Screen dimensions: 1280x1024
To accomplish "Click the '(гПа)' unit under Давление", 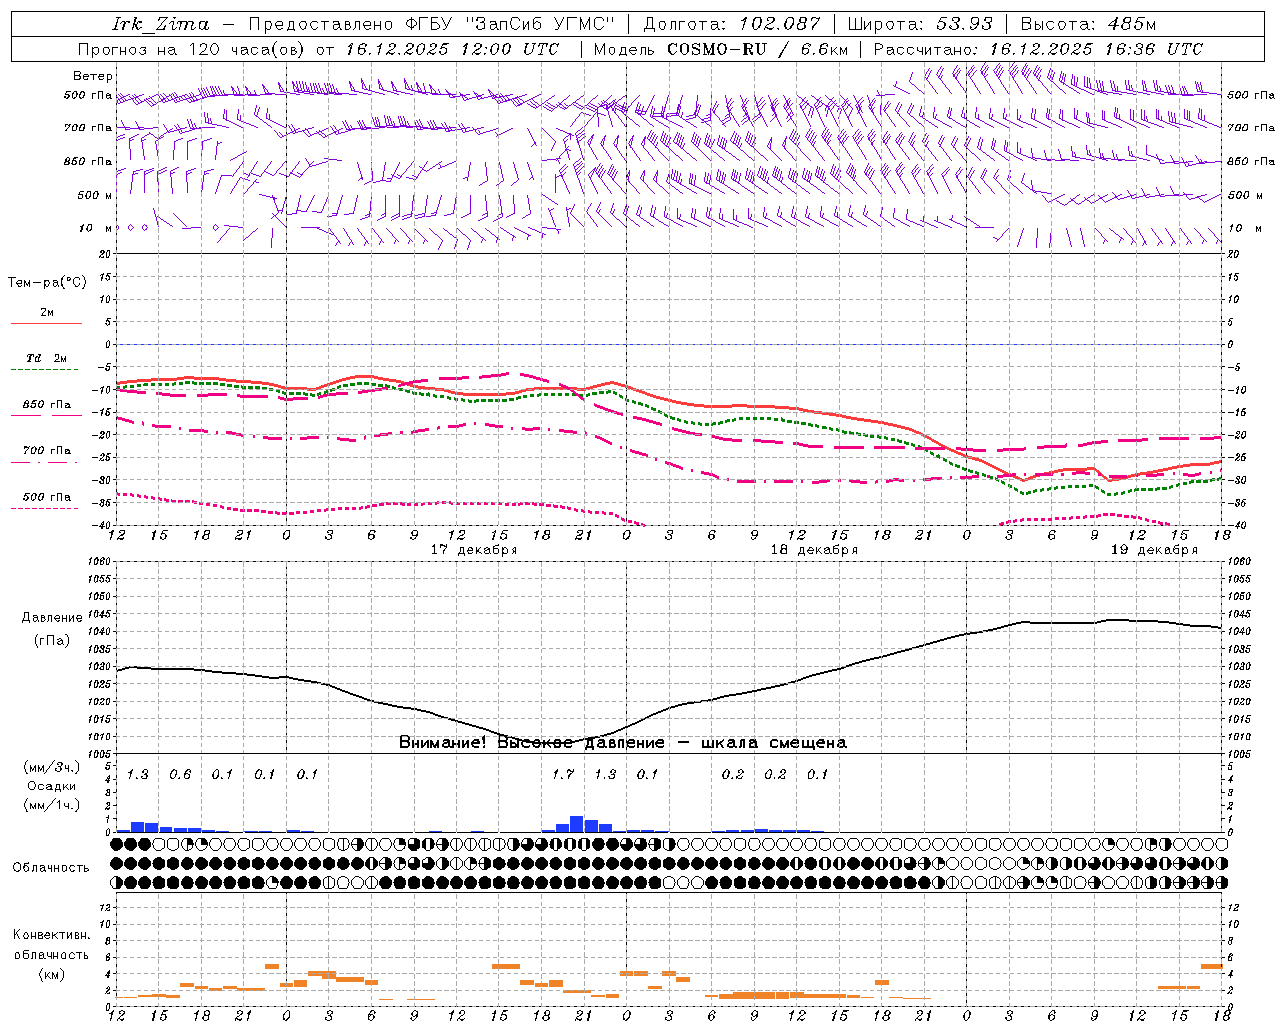I will [52, 641].
